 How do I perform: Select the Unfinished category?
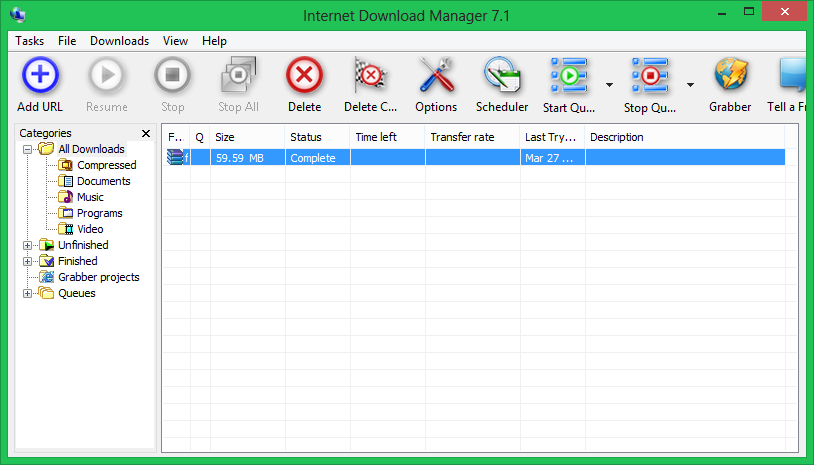tap(83, 245)
